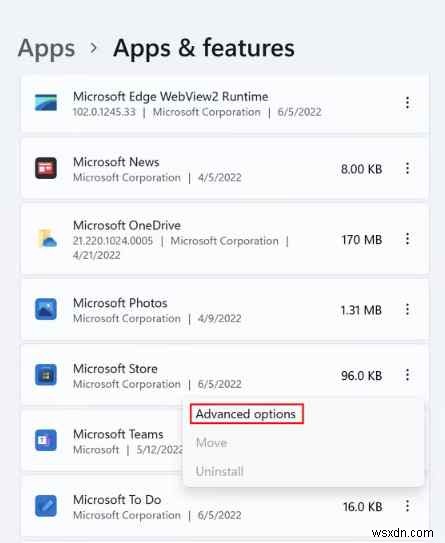Click the Microsoft OneDrive app icon

pos(46,239)
